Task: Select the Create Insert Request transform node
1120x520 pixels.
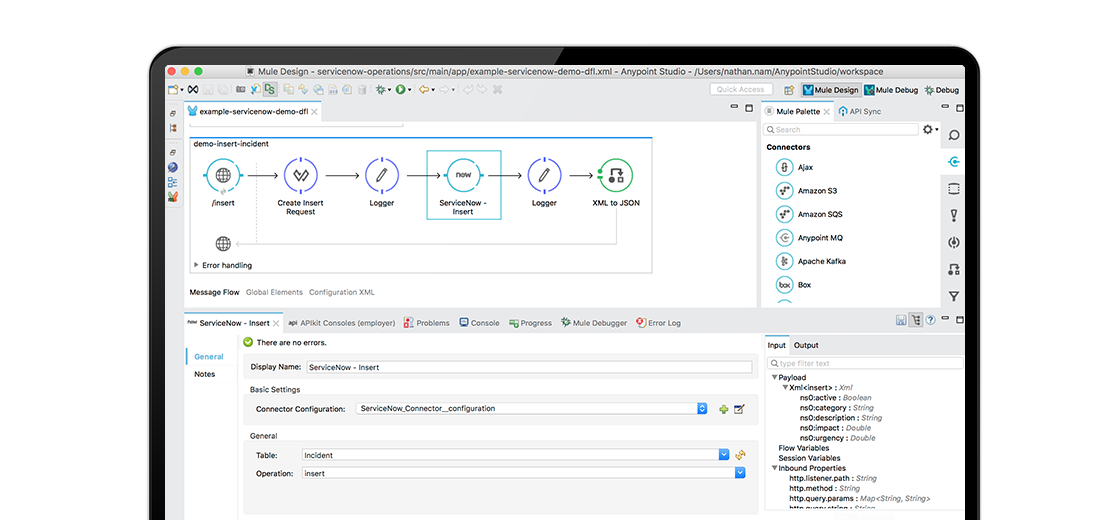Action: (301, 175)
